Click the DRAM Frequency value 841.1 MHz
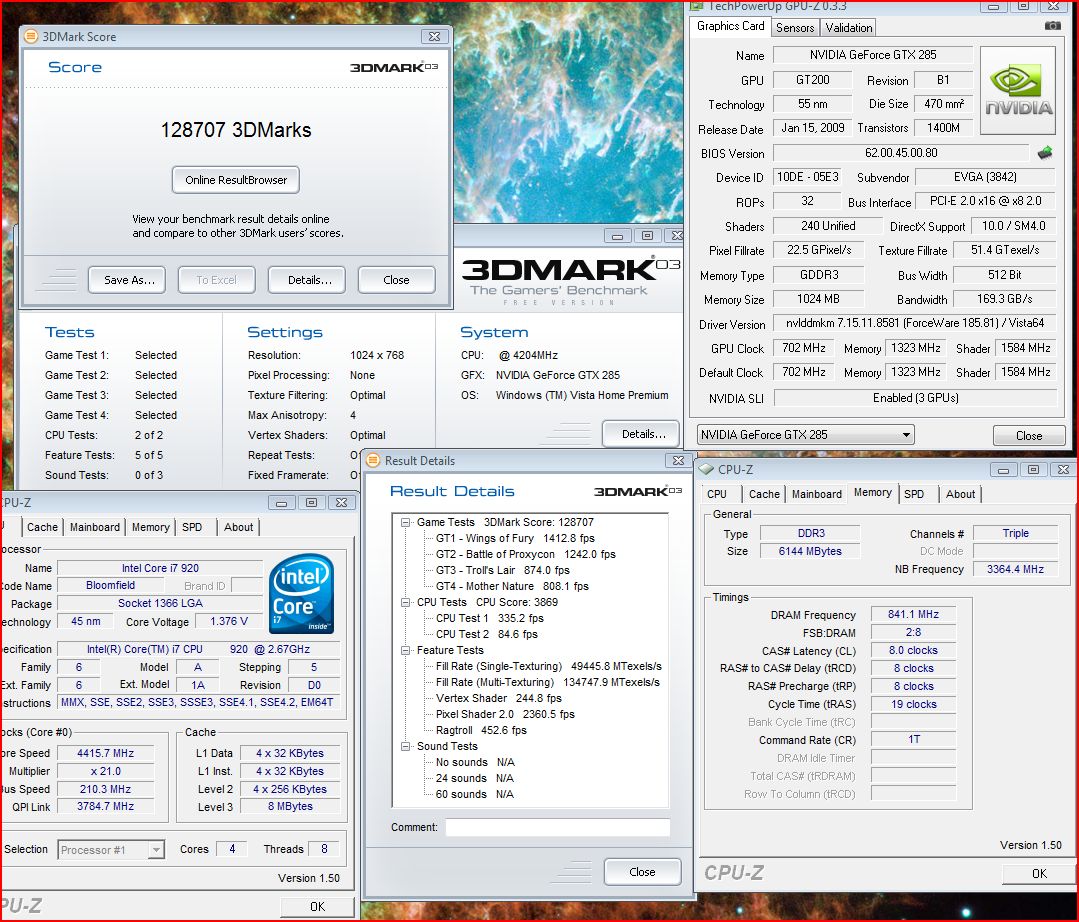This screenshot has height=922, width=1079. click(913, 614)
